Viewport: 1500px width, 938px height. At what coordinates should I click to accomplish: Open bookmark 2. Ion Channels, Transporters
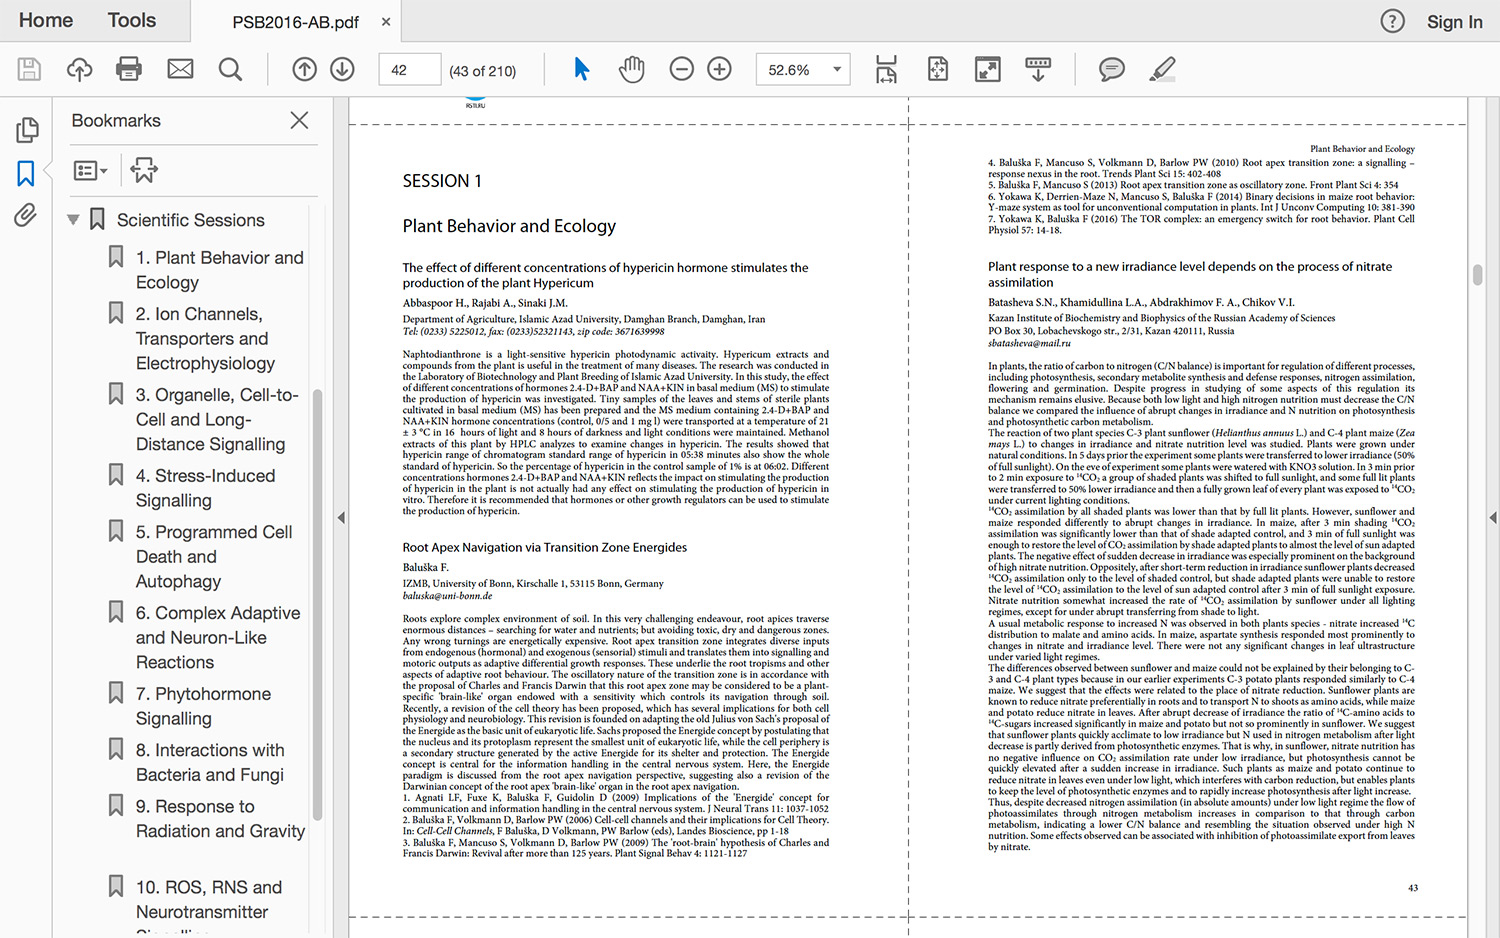pyautogui.click(x=205, y=339)
